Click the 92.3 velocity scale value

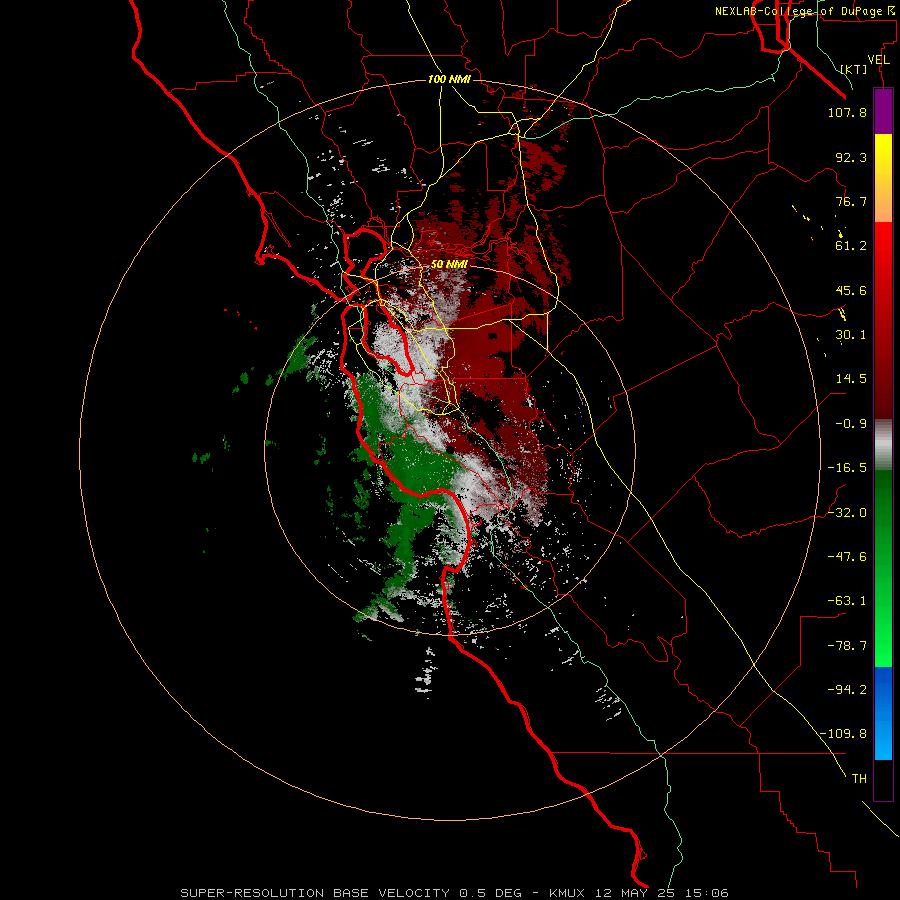click(x=851, y=157)
